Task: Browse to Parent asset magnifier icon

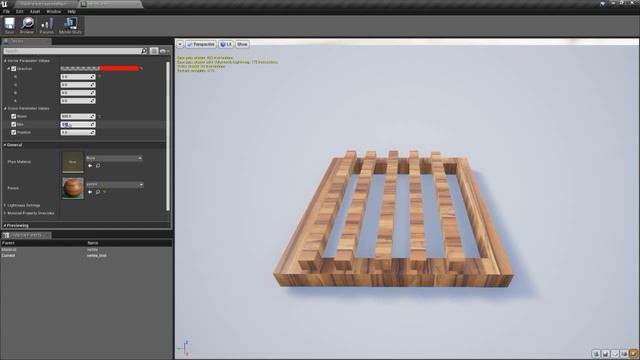Action: tap(98, 192)
